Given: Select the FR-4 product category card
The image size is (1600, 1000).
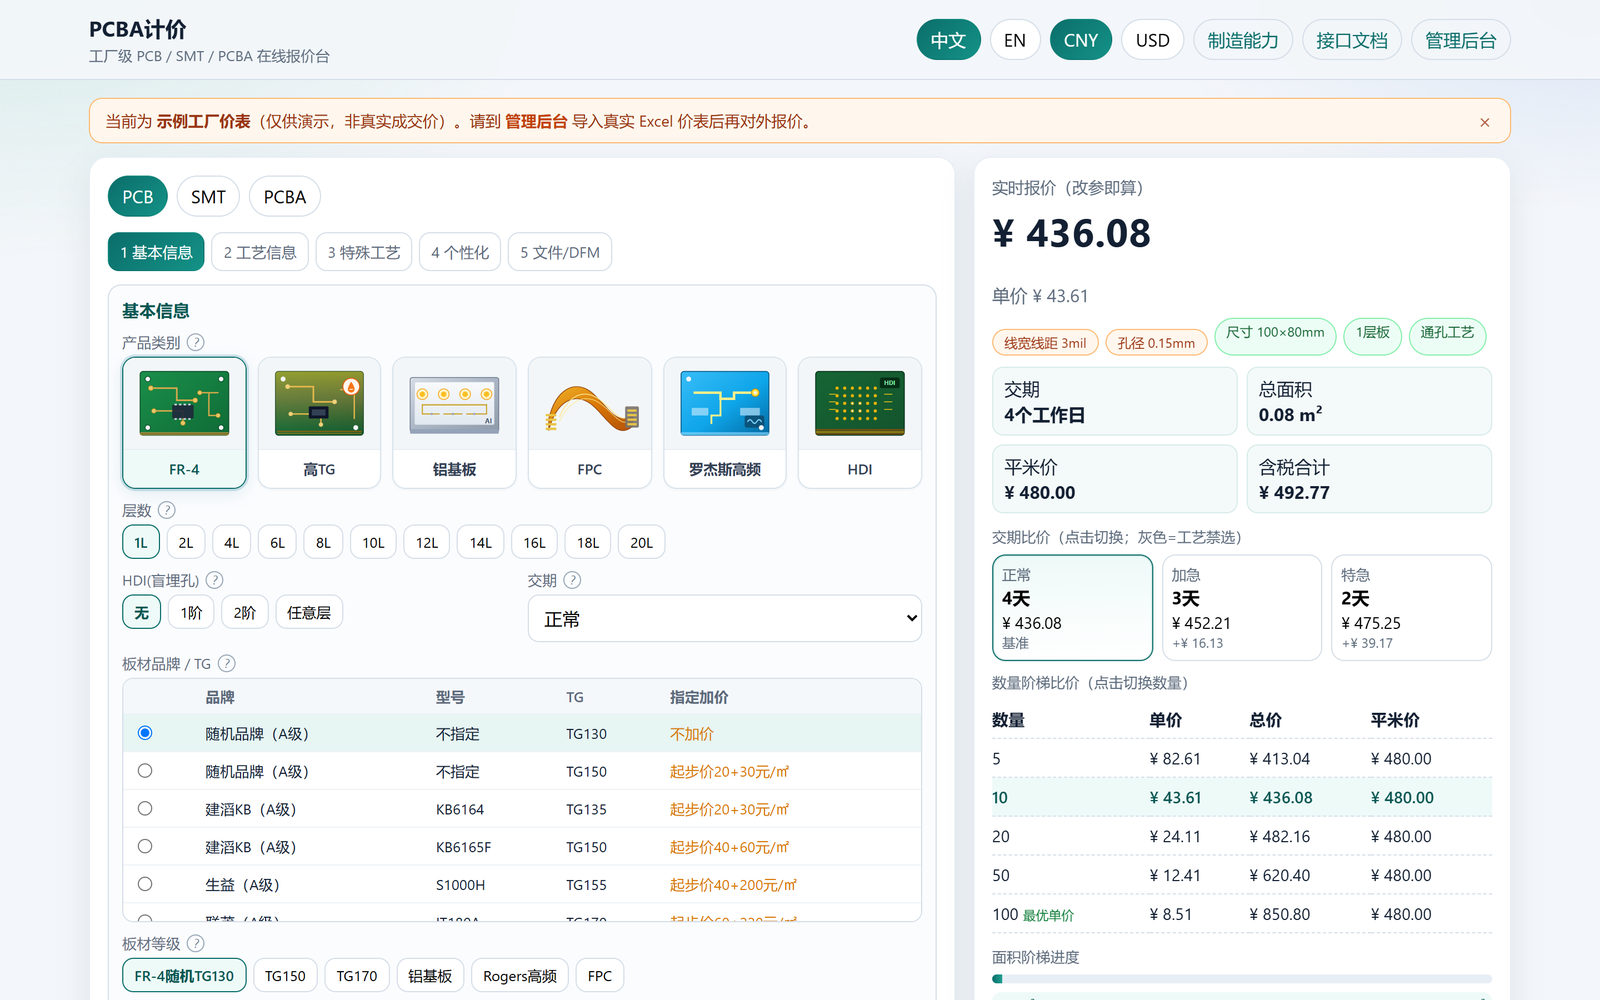Looking at the screenshot, I should click(184, 422).
